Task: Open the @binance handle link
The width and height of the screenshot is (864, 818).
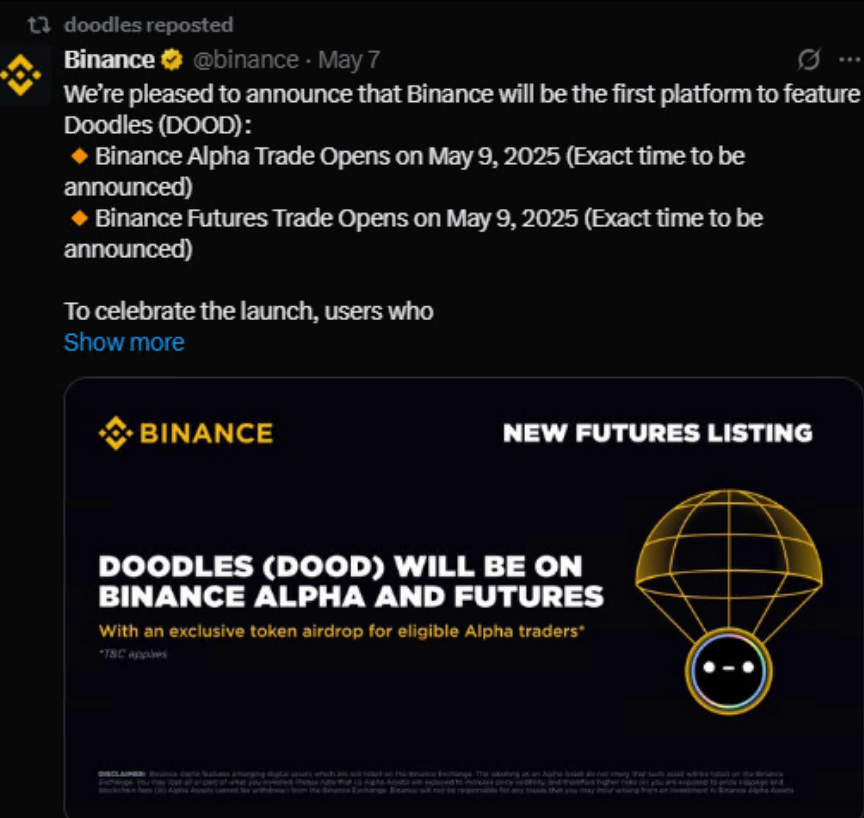Action: [x=245, y=60]
